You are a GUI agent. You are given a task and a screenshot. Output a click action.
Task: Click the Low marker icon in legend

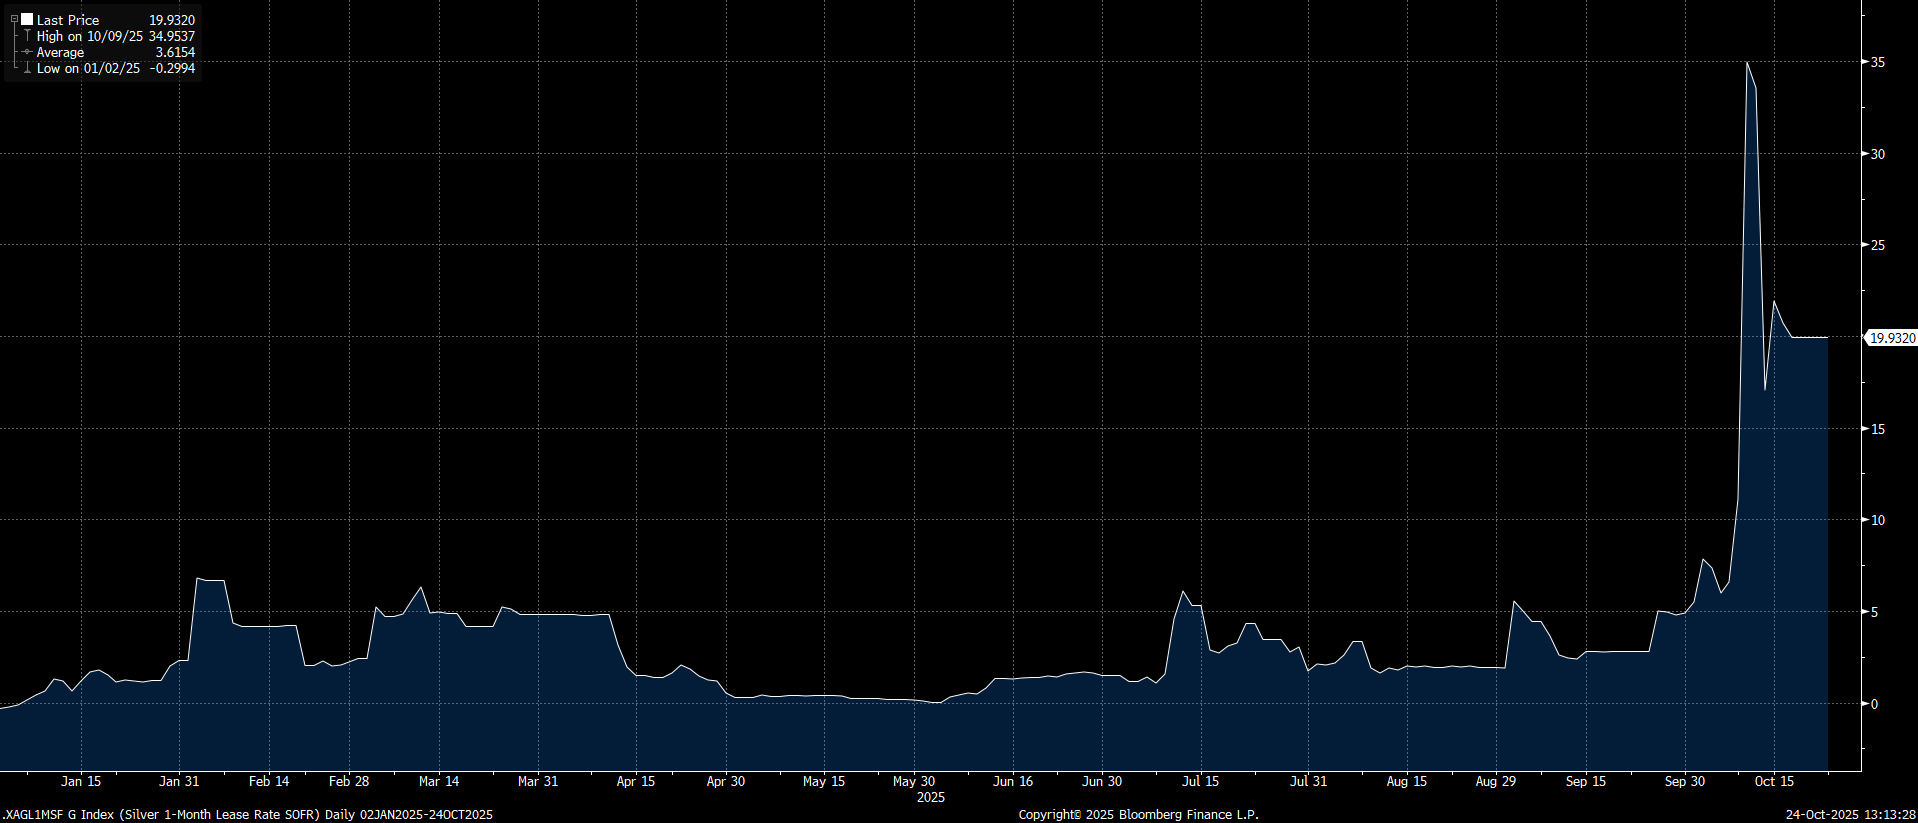(27, 69)
